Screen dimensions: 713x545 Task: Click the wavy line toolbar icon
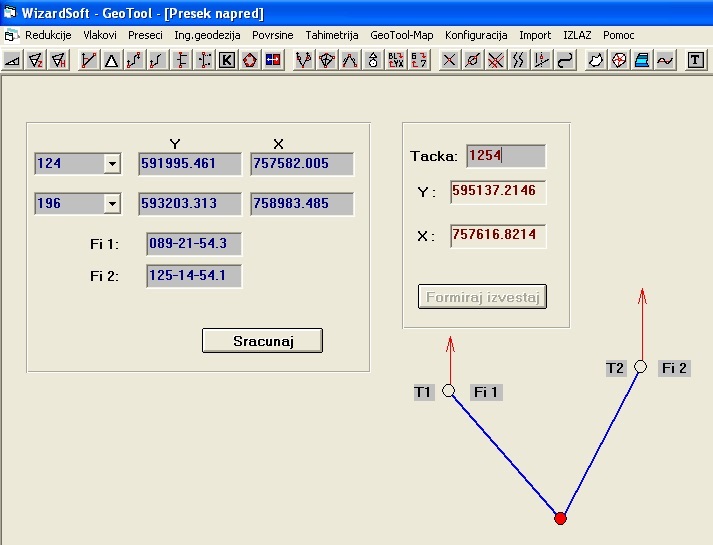click(665, 60)
